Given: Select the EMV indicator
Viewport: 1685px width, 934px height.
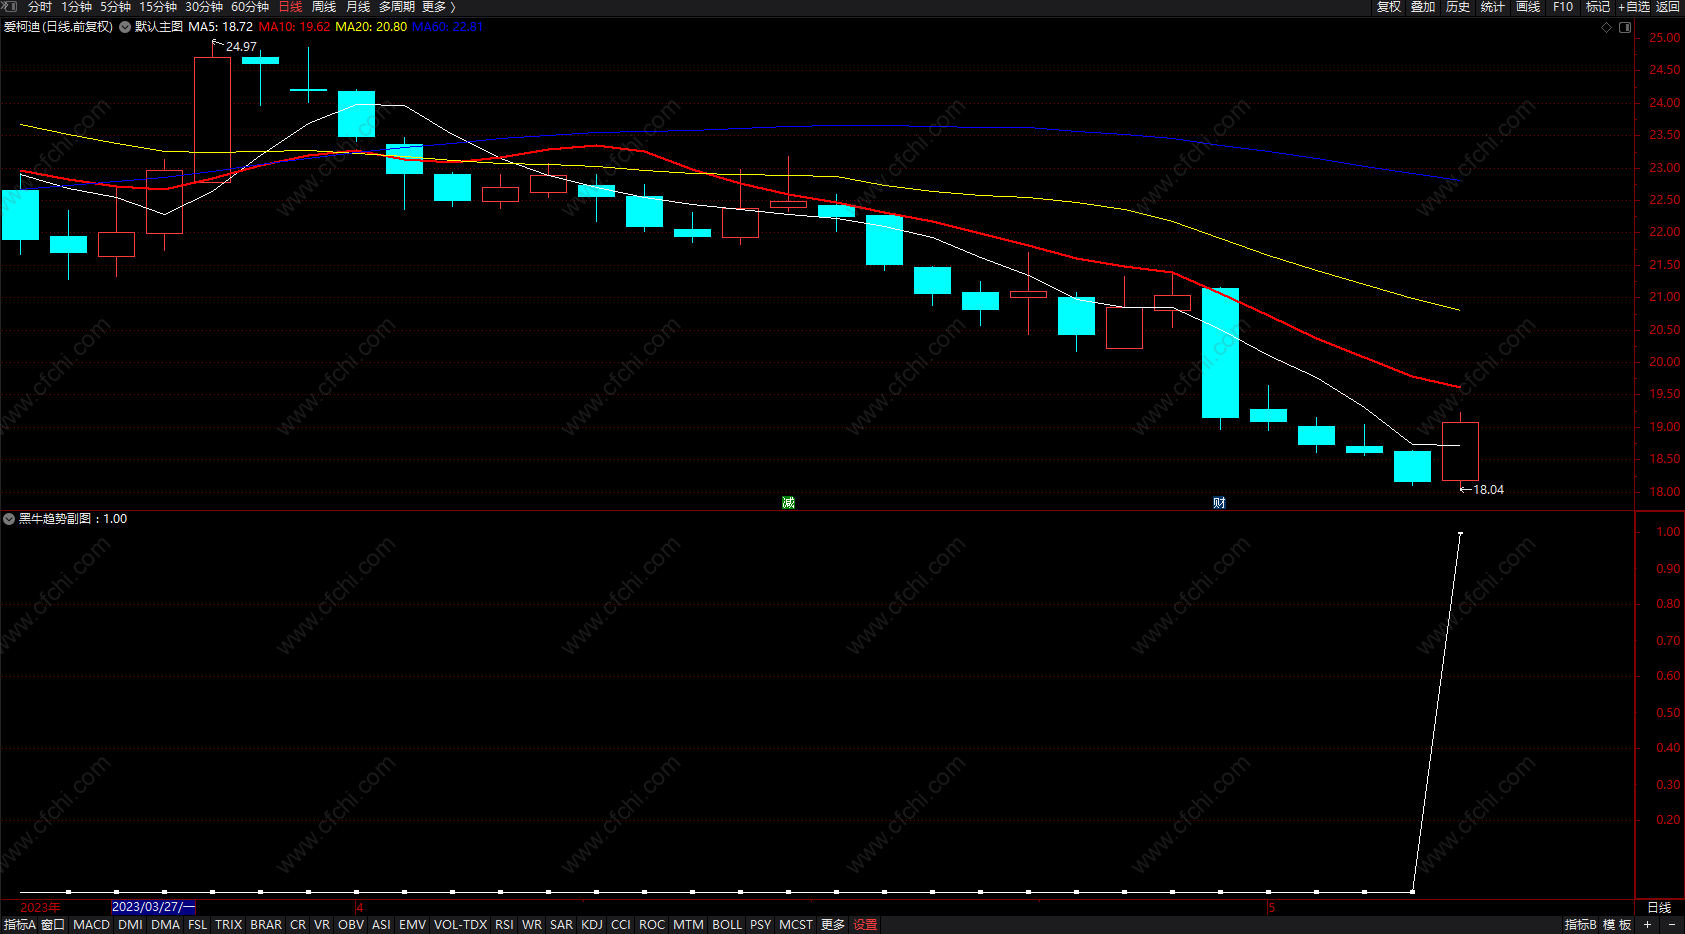Looking at the screenshot, I should click(x=413, y=925).
